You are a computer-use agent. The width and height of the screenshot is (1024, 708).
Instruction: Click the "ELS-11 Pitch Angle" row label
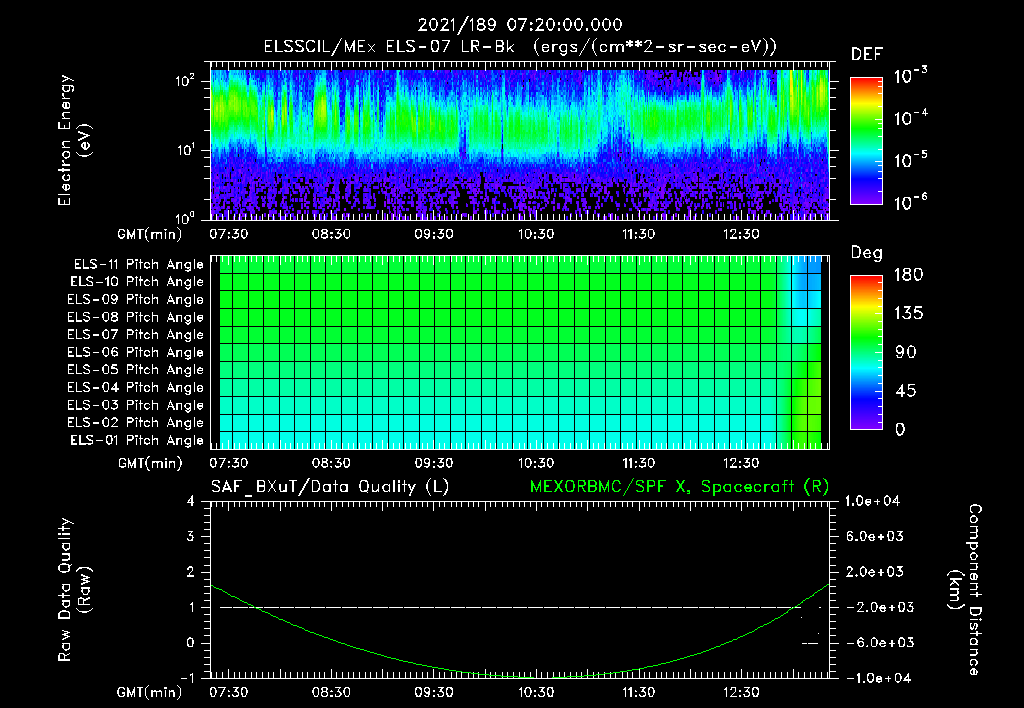[x=138, y=265]
